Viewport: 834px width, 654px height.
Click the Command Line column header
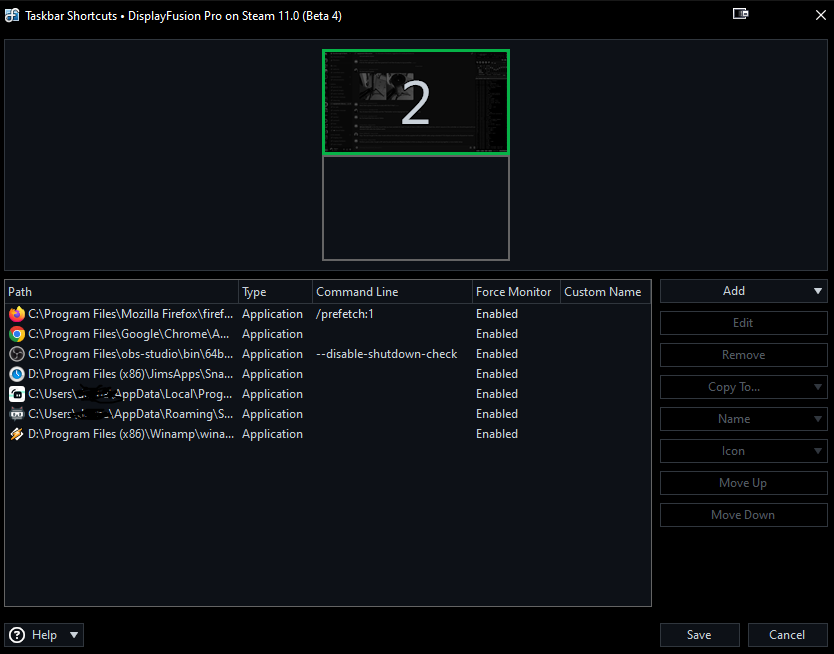[390, 292]
